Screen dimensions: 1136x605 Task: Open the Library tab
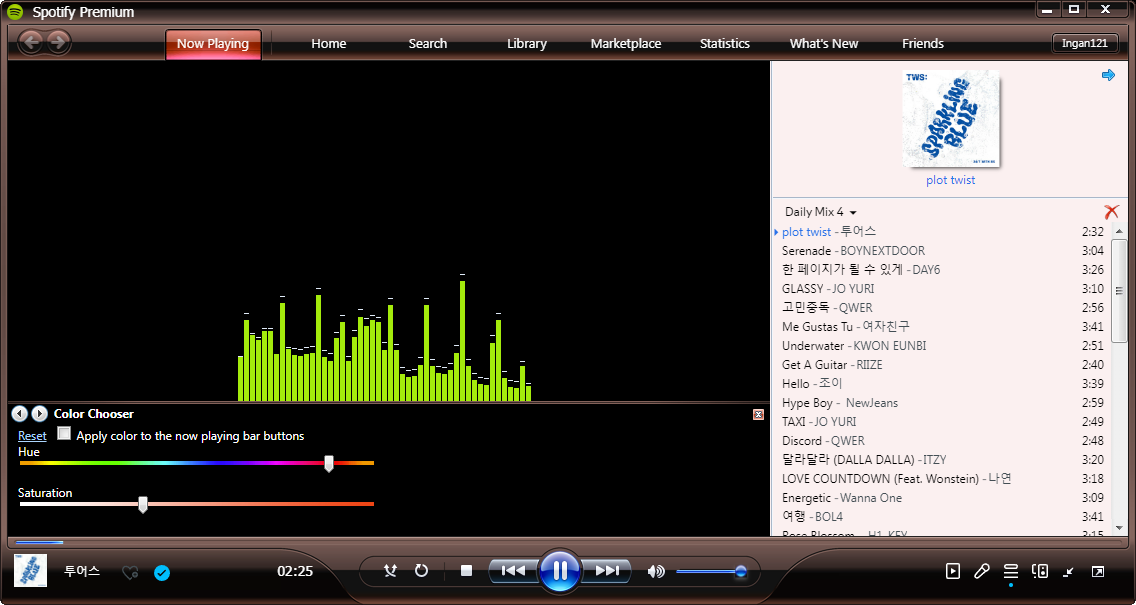tap(527, 43)
